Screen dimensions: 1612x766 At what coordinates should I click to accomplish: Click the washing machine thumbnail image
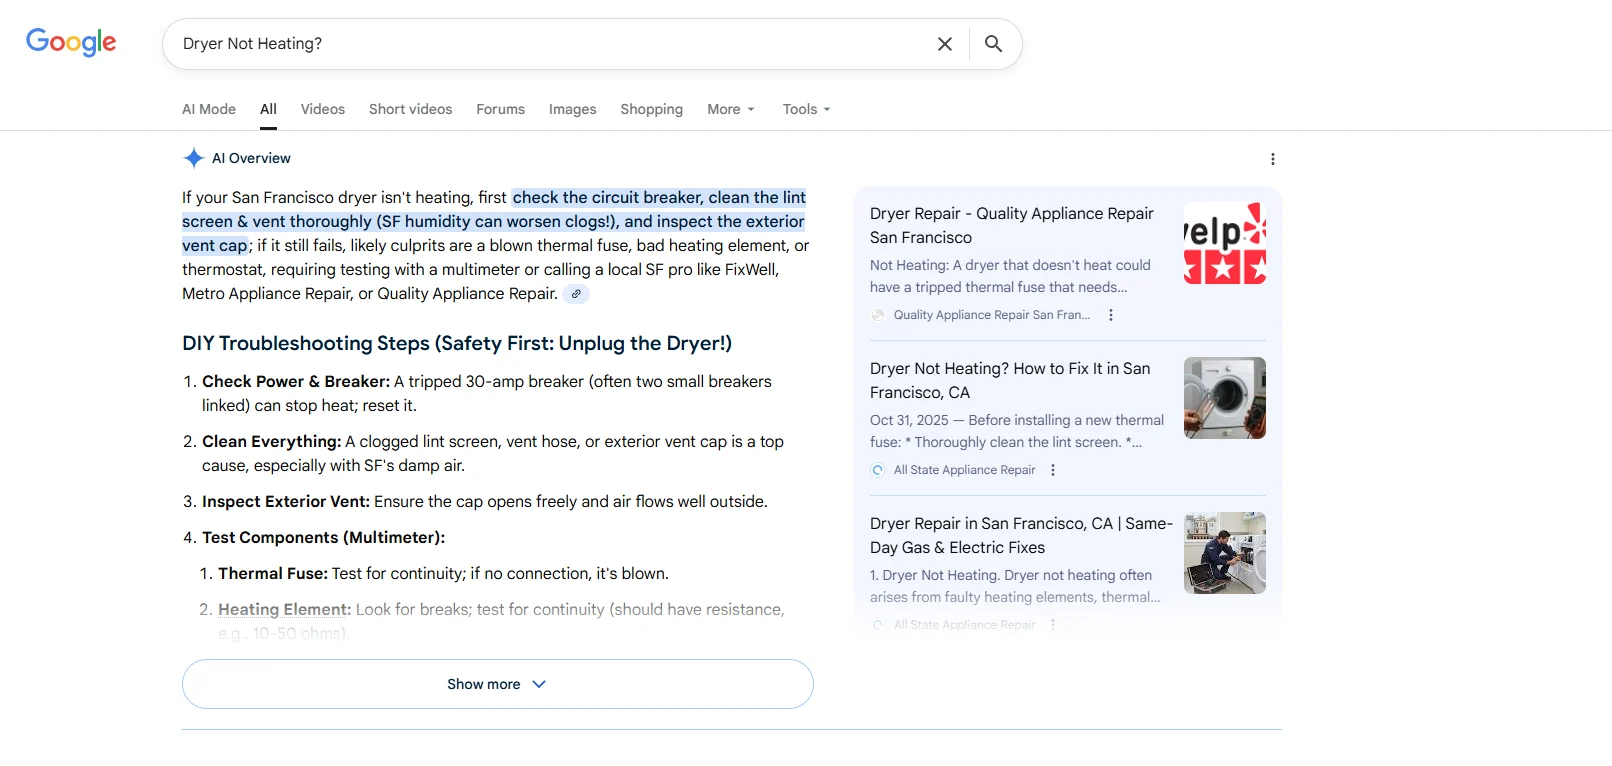[1224, 398]
